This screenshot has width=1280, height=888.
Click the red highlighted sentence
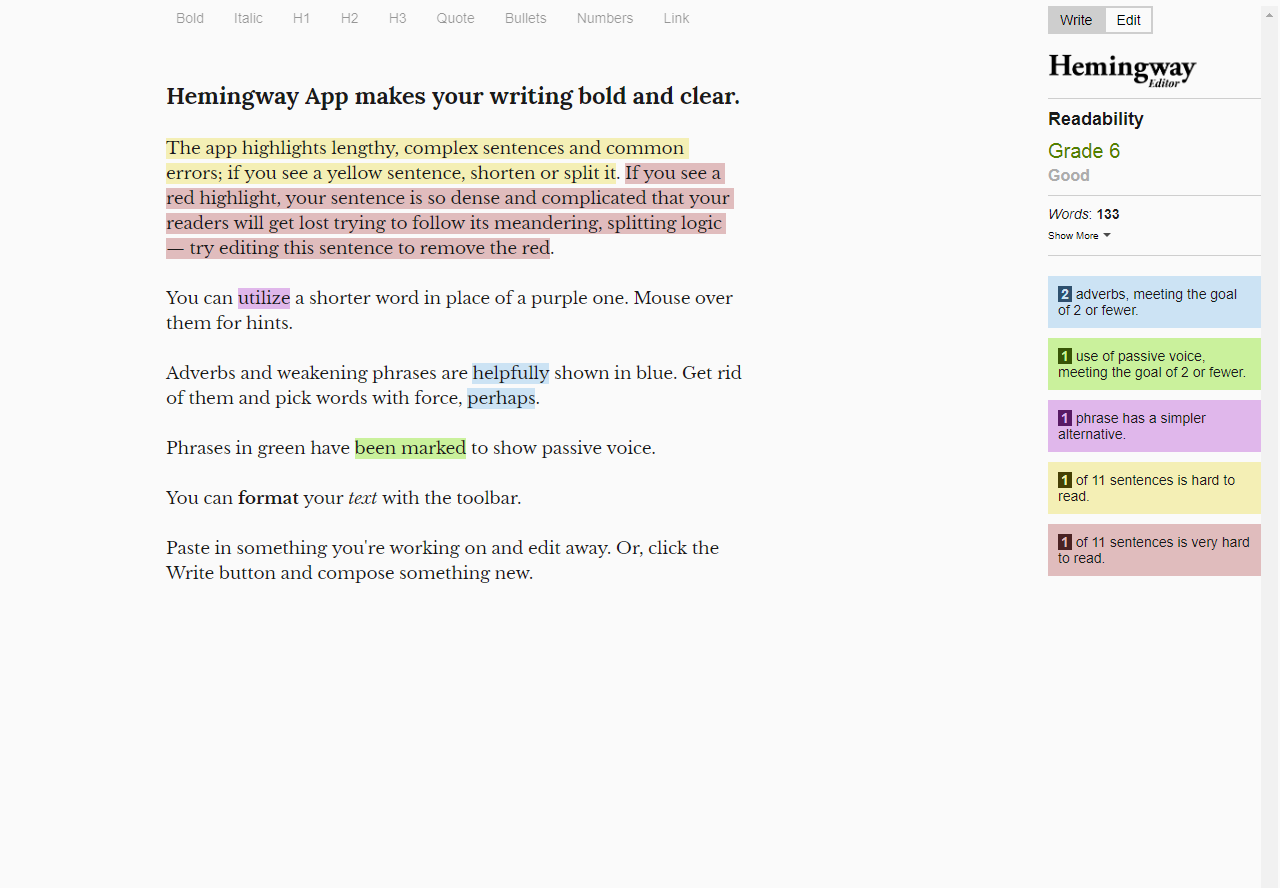coord(450,210)
